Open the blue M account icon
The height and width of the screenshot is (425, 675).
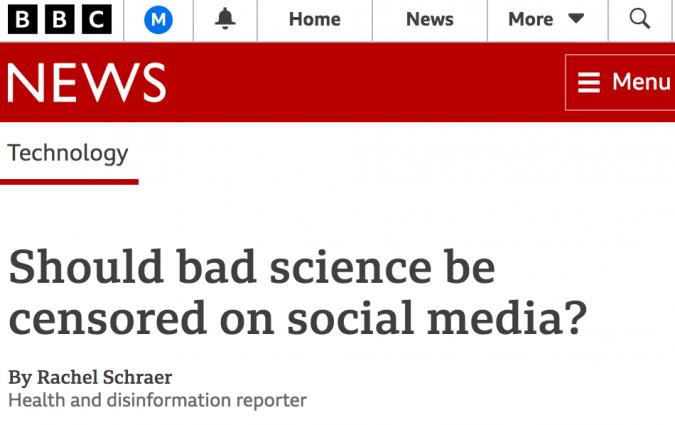point(158,19)
